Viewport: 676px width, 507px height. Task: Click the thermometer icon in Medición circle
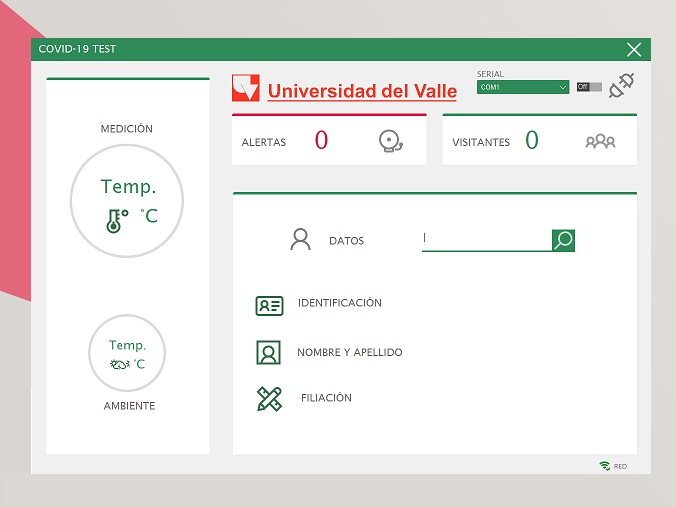(116, 220)
